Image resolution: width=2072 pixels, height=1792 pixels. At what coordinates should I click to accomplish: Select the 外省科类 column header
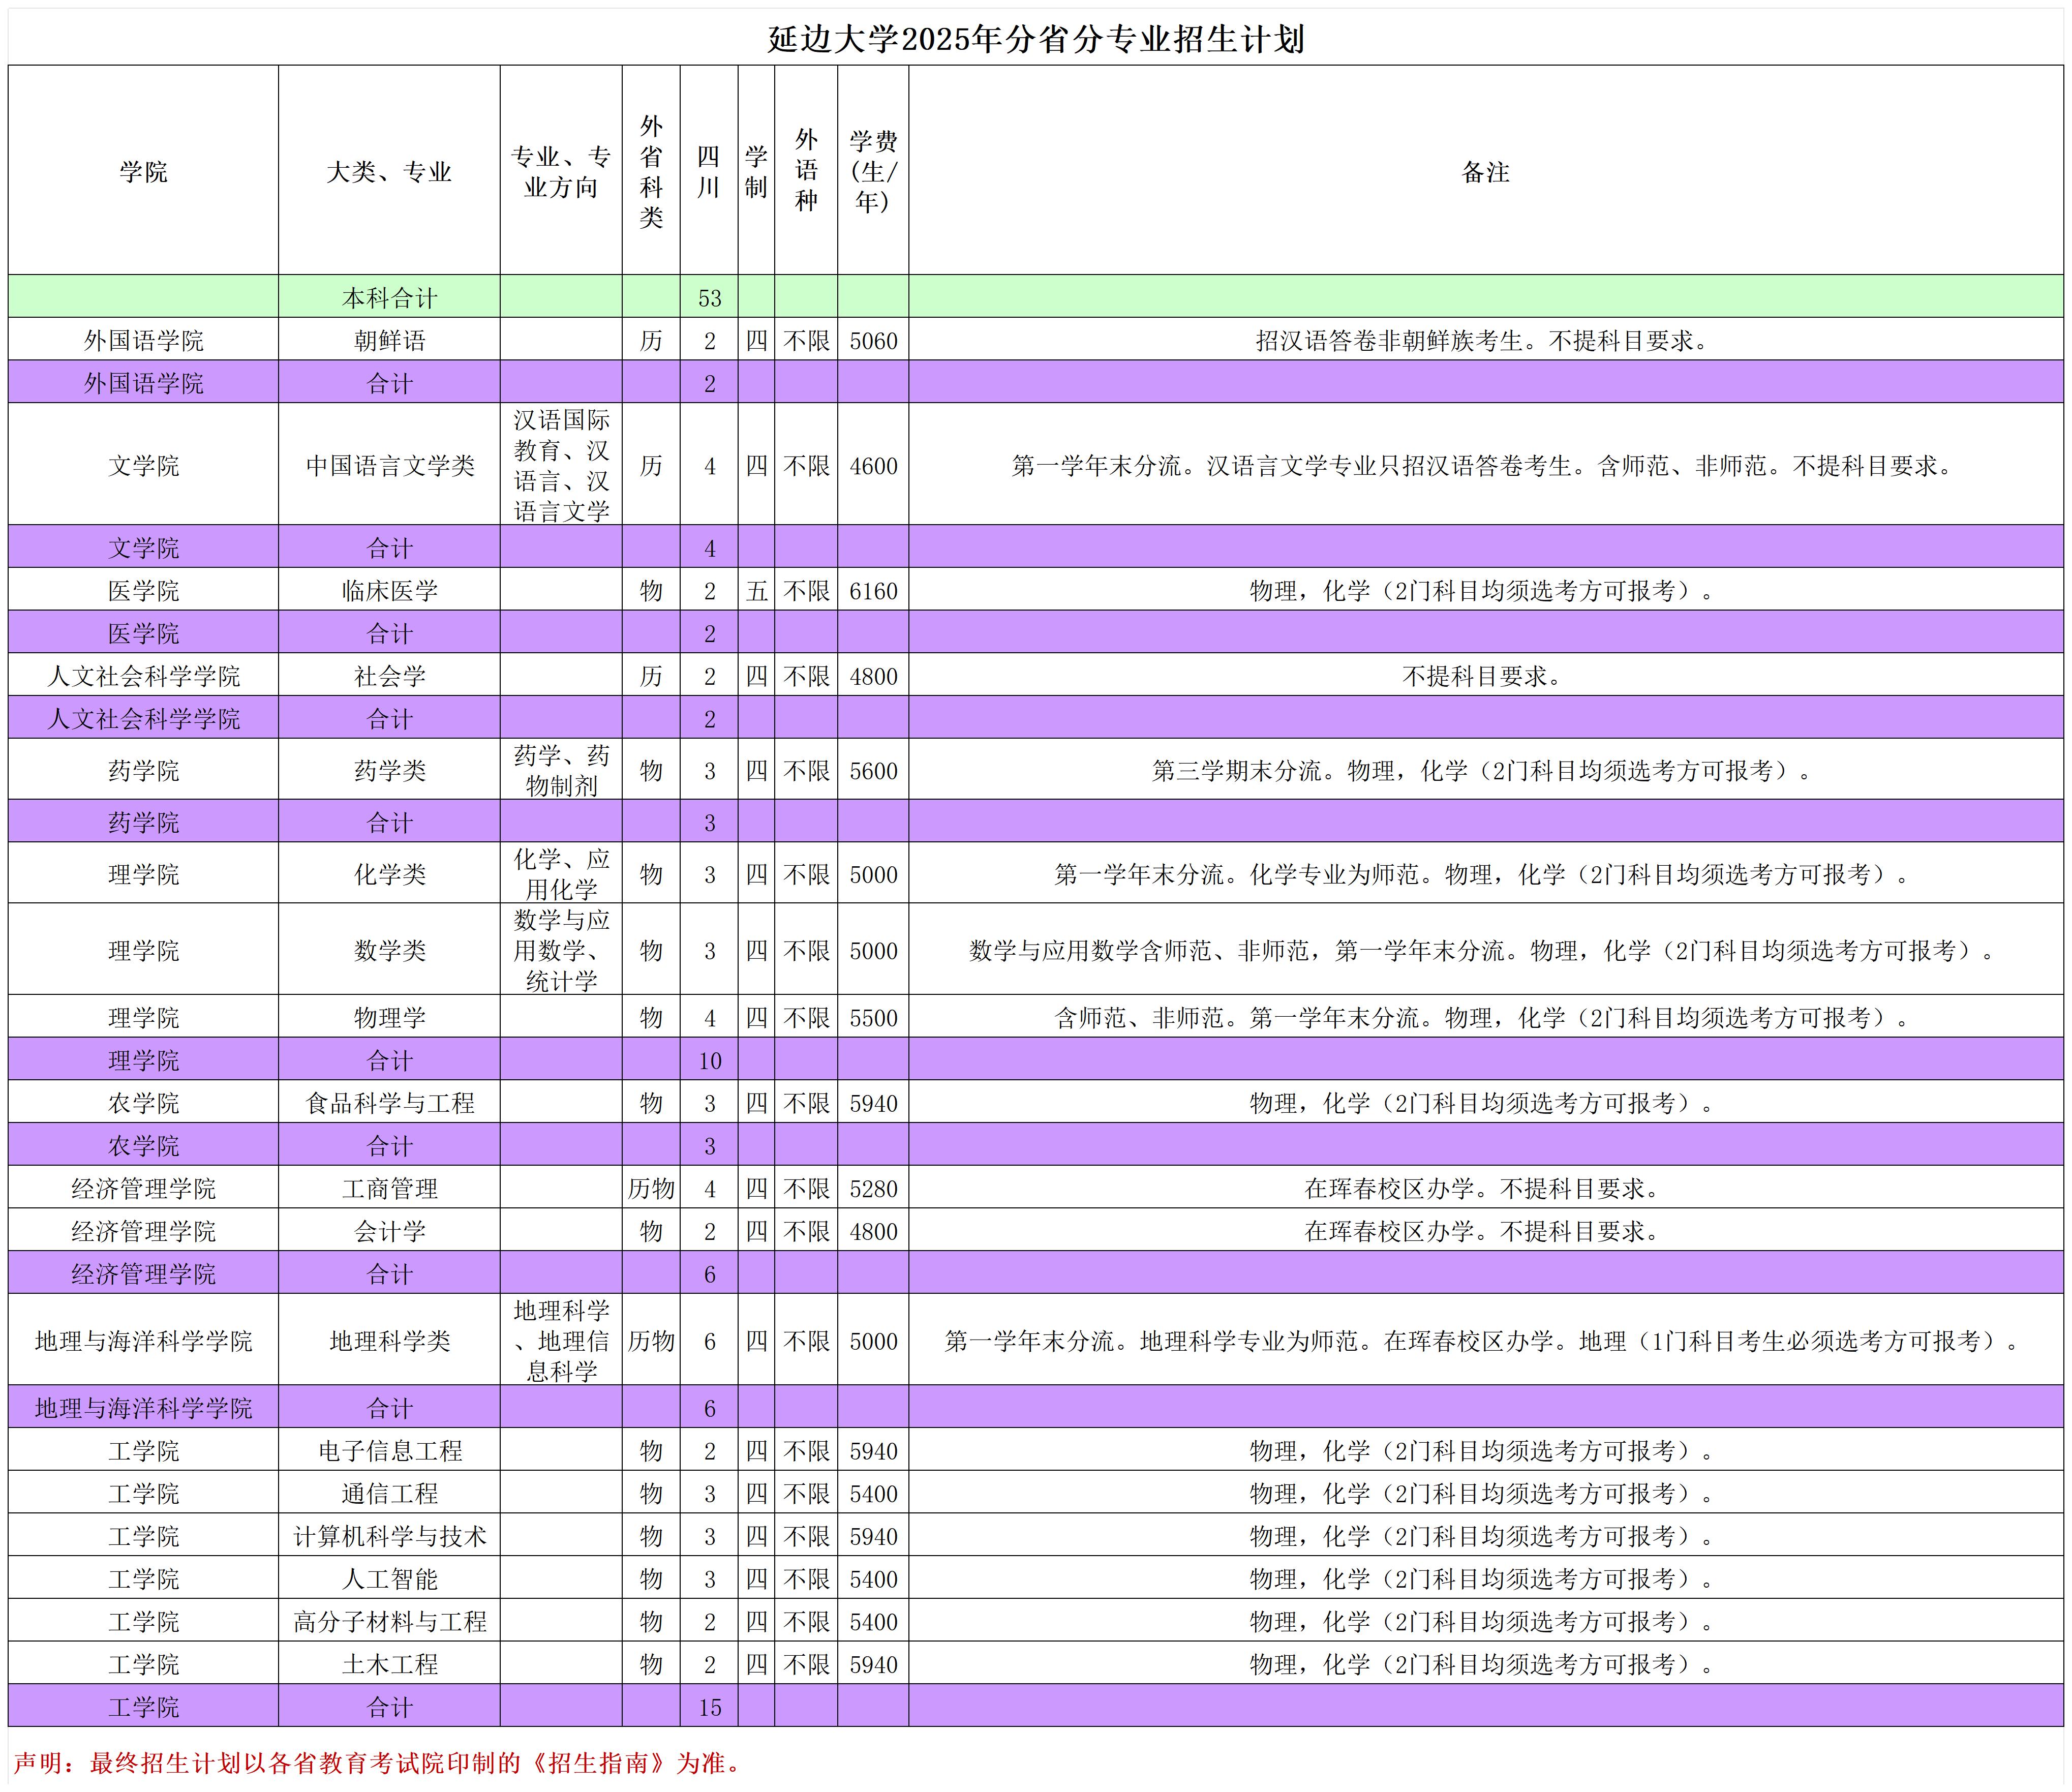[x=651, y=171]
